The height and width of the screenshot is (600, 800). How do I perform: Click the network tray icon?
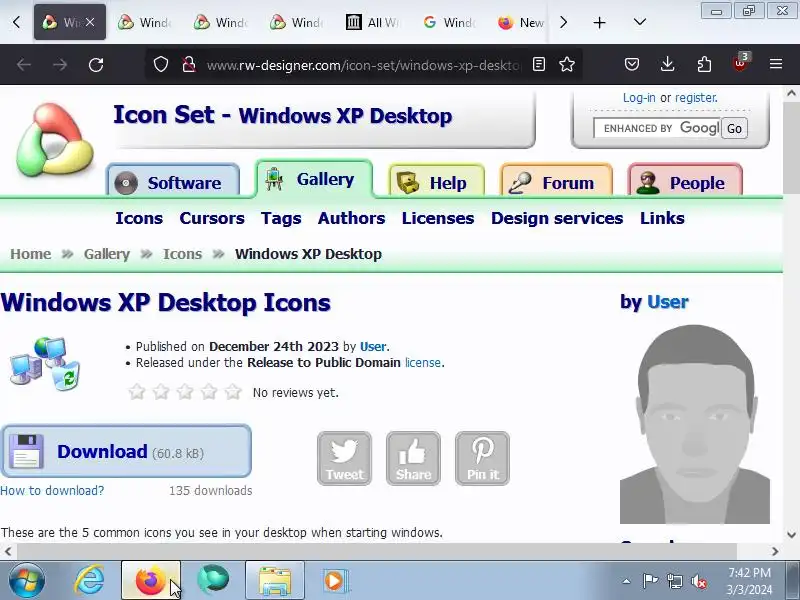[x=674, y=581]
